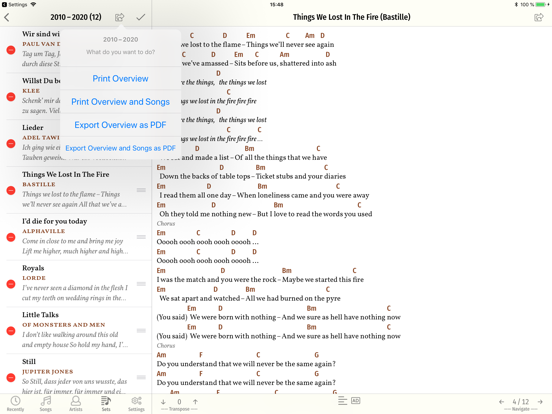
Task: Select the BASTILLE artist label in list
Action: click(x=39, y=184)
